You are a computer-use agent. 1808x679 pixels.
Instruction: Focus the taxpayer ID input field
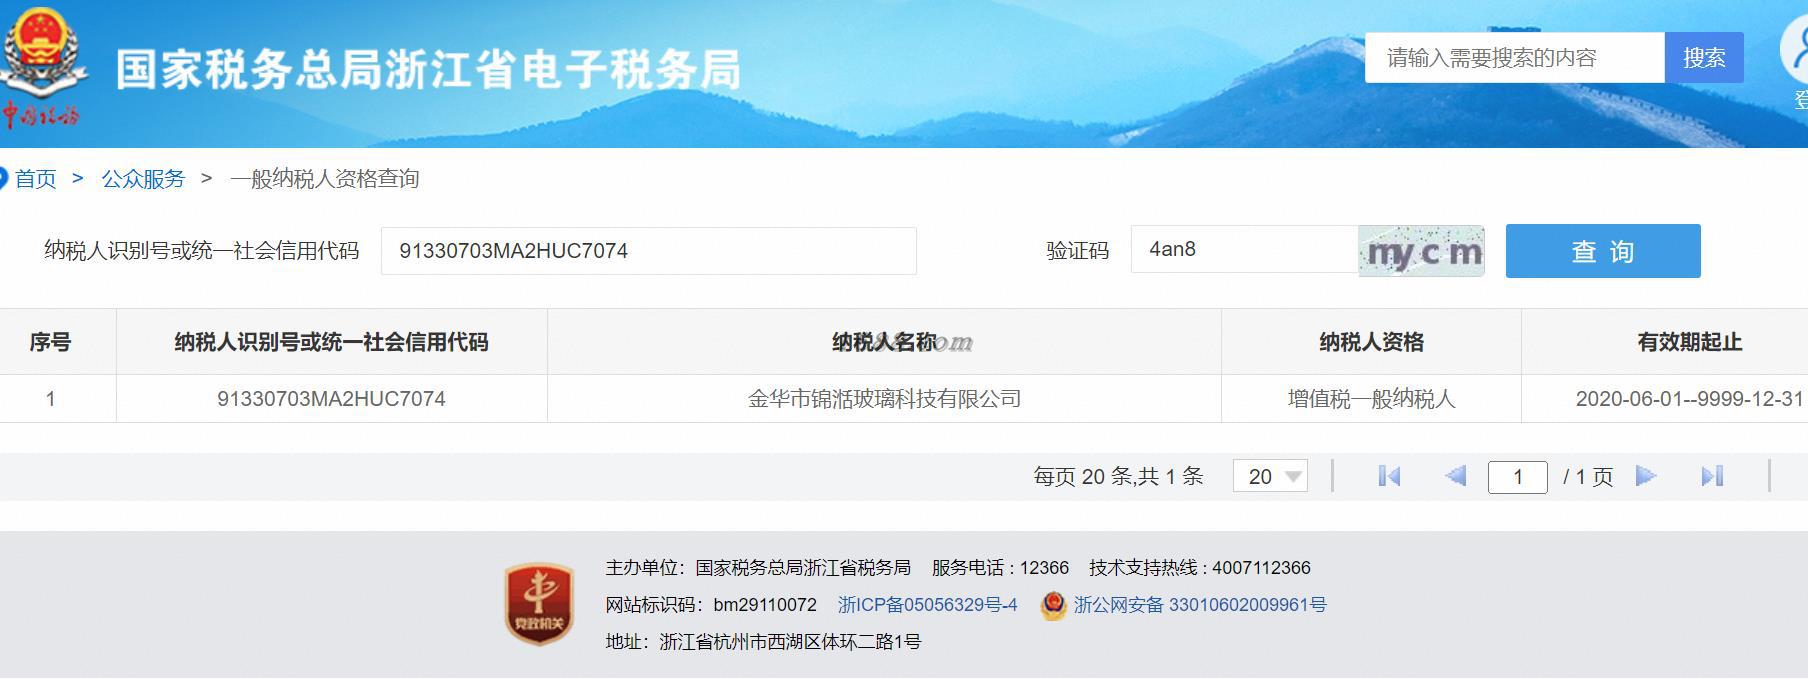(648, 251)
